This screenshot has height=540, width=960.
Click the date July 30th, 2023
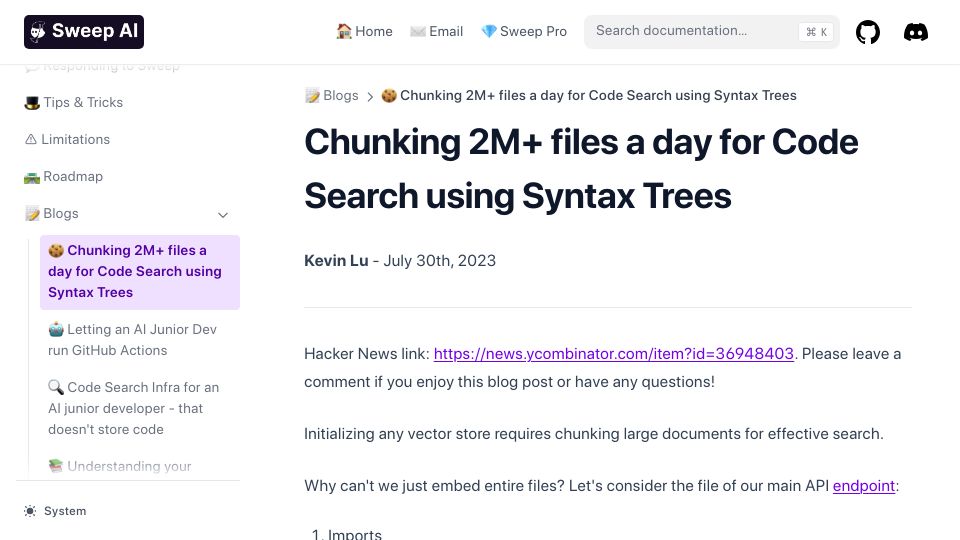440,261
